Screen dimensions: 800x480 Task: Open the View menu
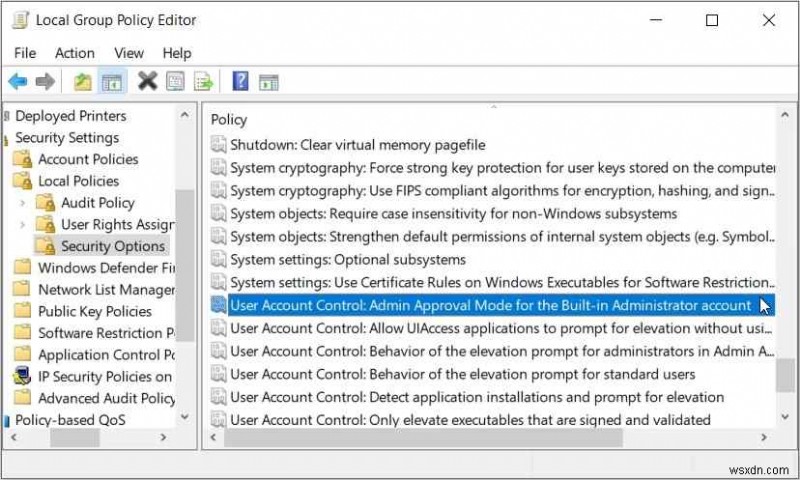pyautogui.click(x=129, y=53)
